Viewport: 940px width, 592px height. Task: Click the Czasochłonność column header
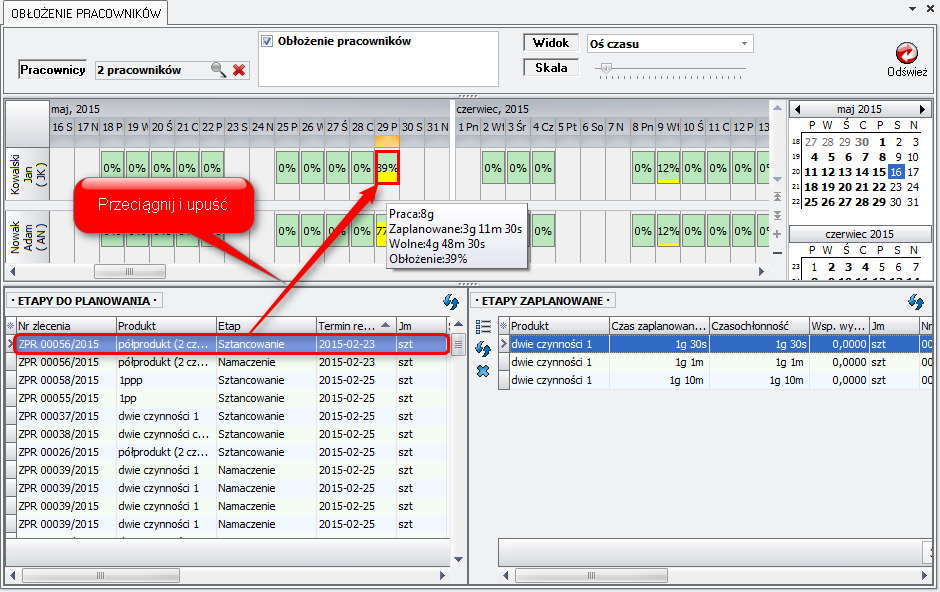click(758, 326)
